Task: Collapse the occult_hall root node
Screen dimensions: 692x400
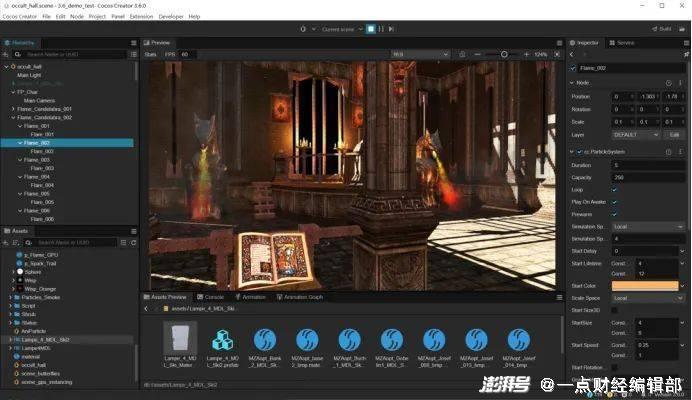Action: click(x=6, y=67)
